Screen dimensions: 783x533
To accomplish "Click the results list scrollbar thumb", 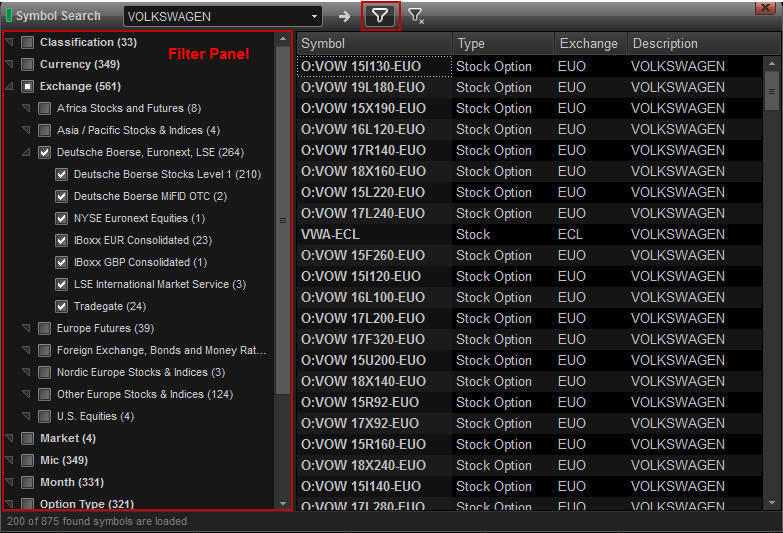I will pos(772,91).
